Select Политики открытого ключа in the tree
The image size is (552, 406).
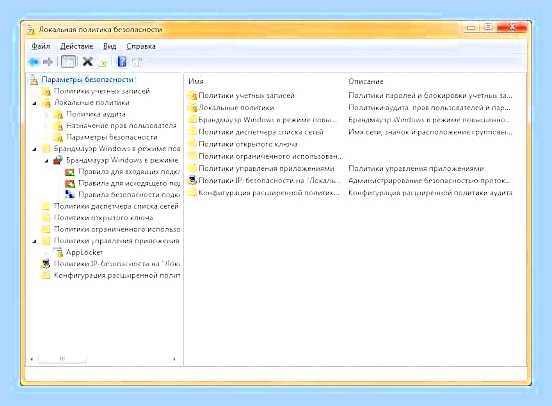[x=103, y=218]
